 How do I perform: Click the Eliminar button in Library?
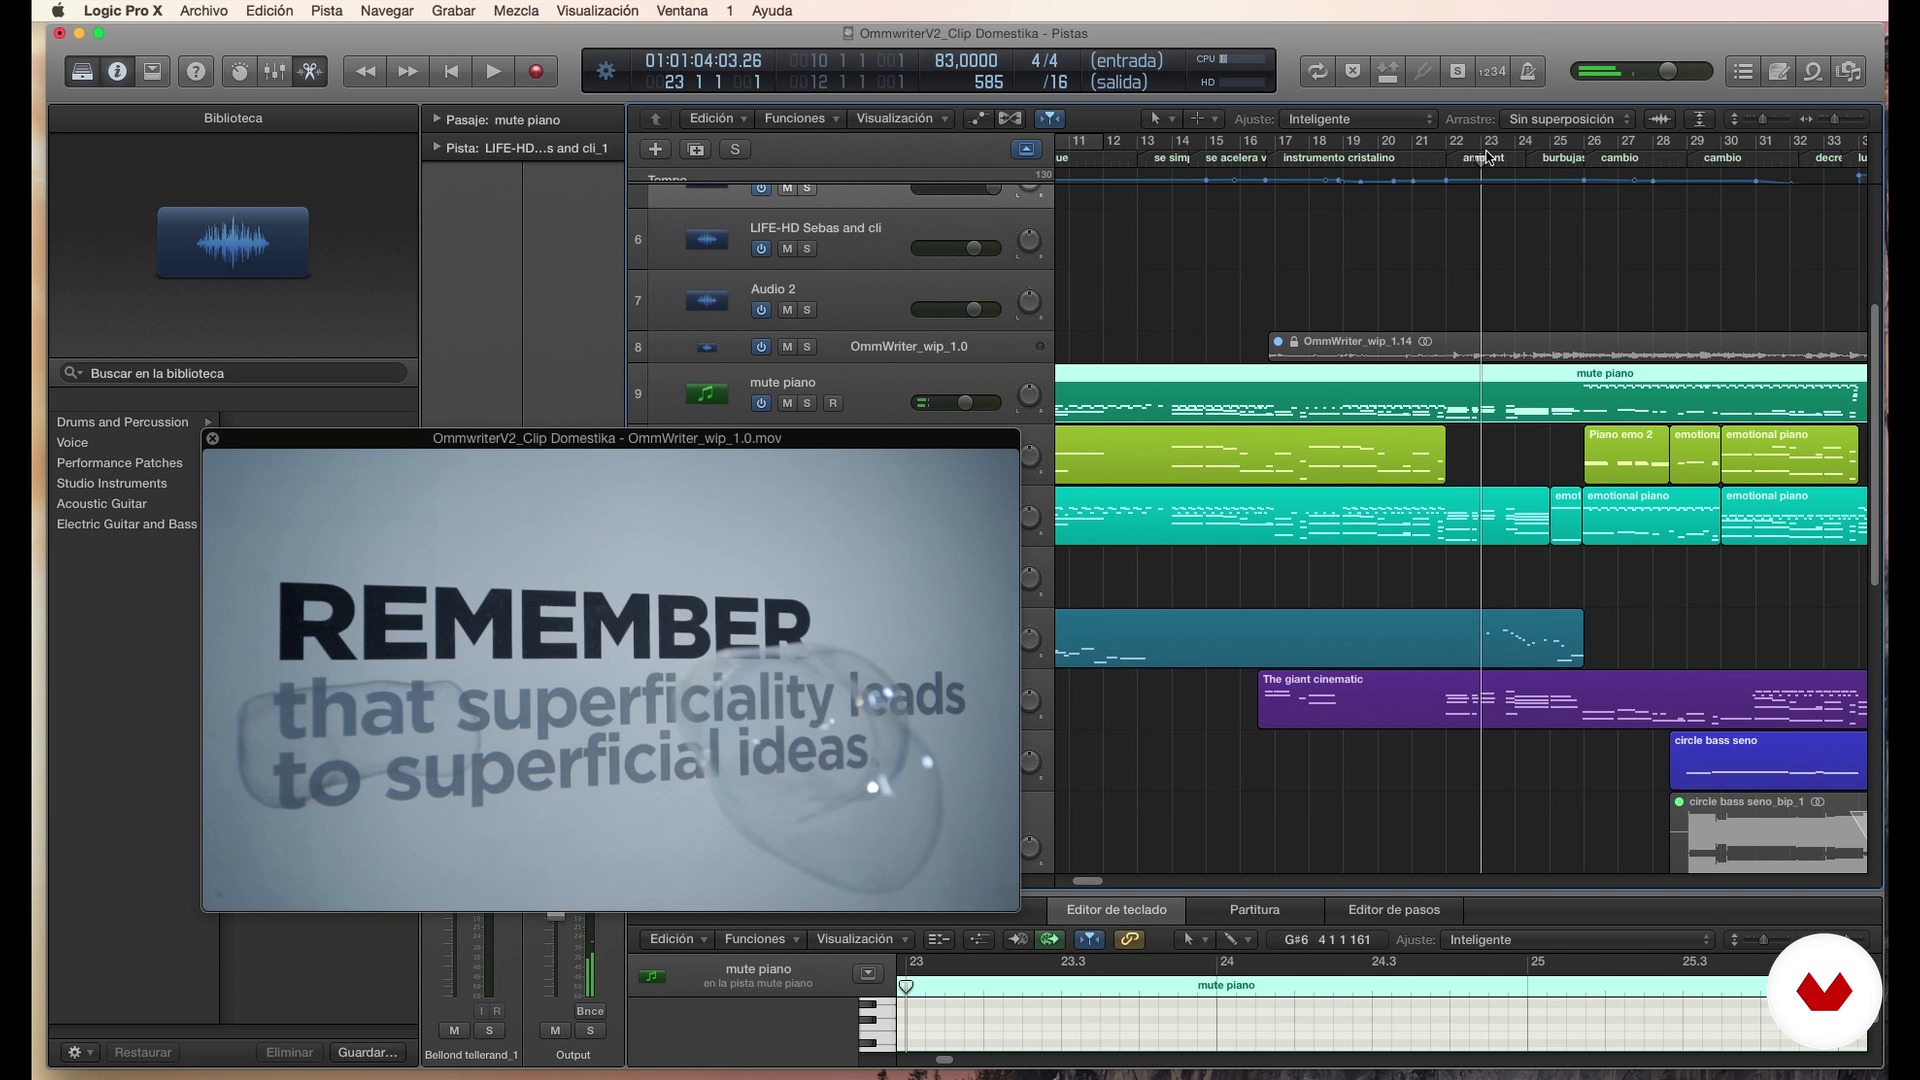289,1052
